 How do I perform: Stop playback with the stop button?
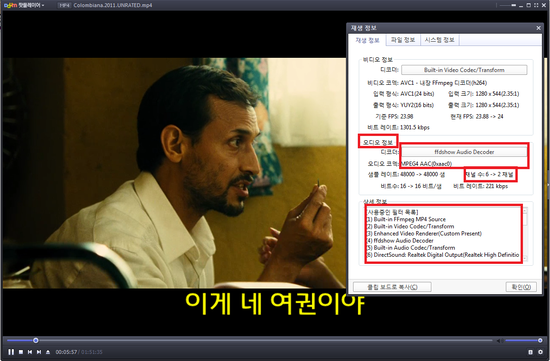coord(21,352)
